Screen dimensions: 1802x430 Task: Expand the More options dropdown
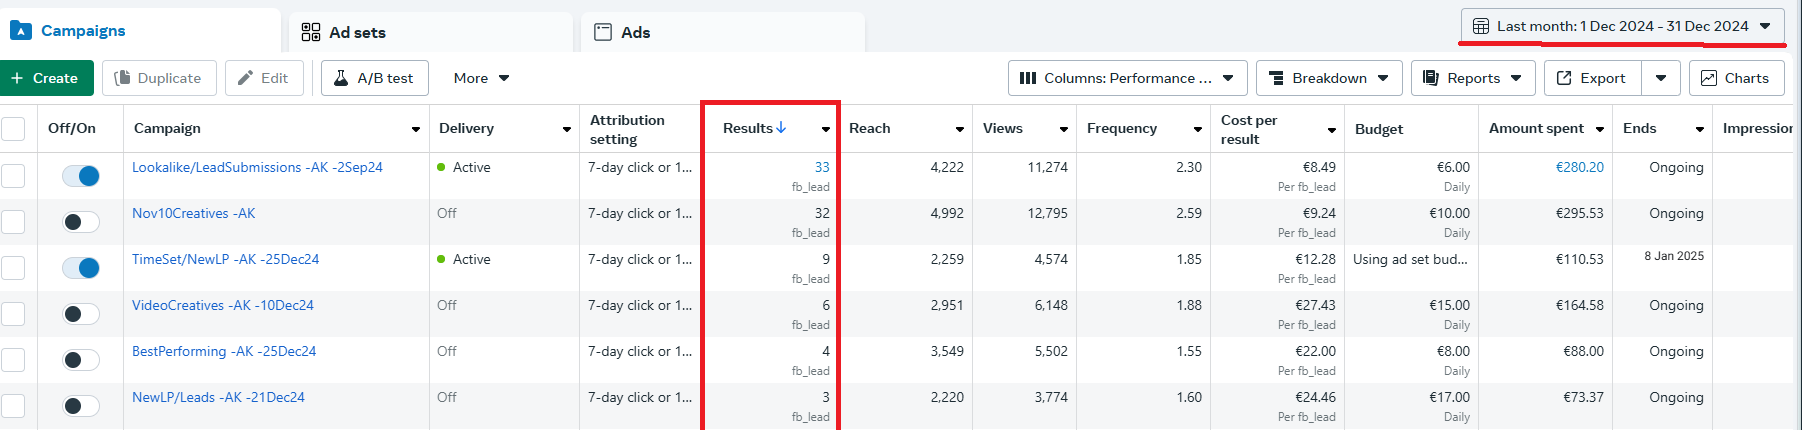coord(481,78)
